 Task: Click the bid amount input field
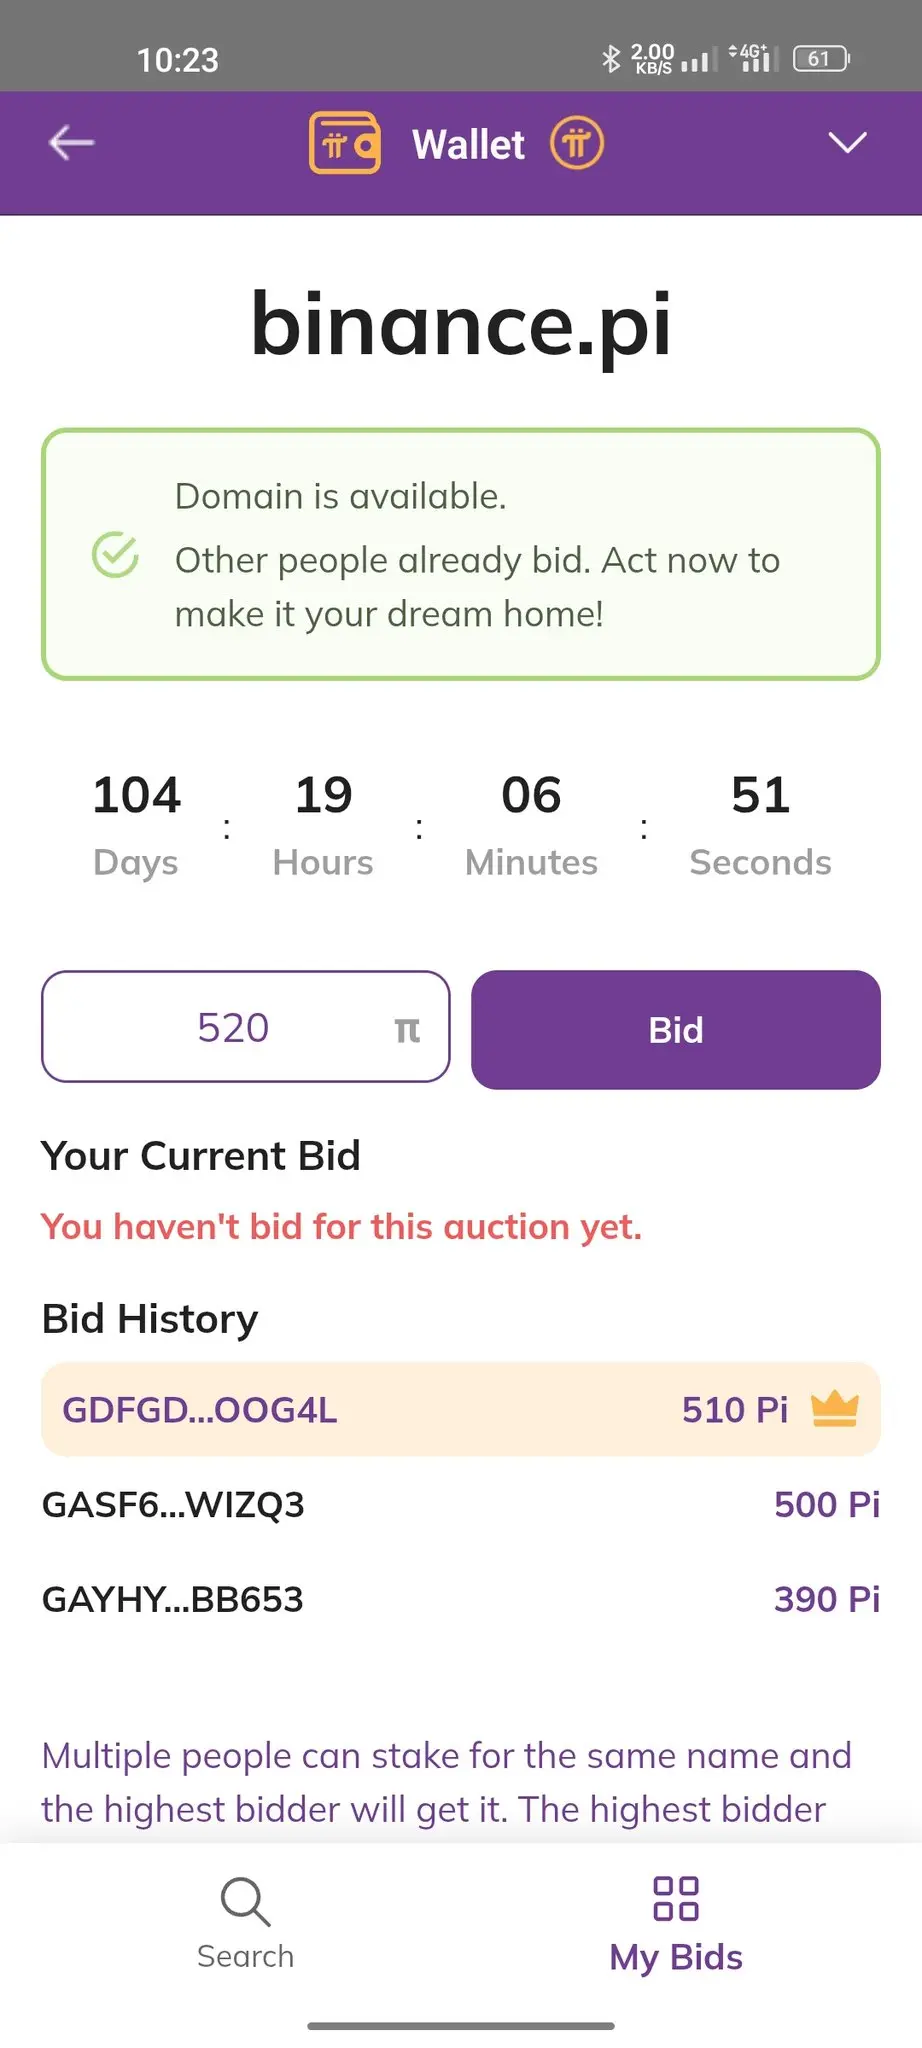(233, 1027)
